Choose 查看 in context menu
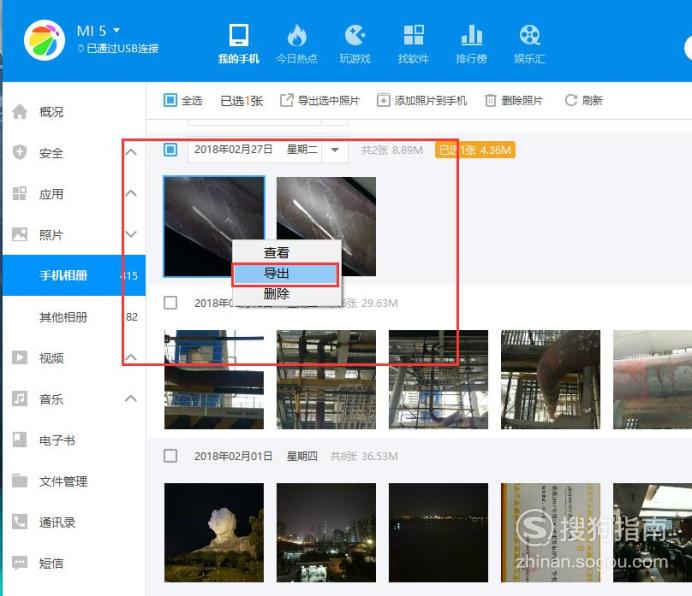 coord(287,253)
